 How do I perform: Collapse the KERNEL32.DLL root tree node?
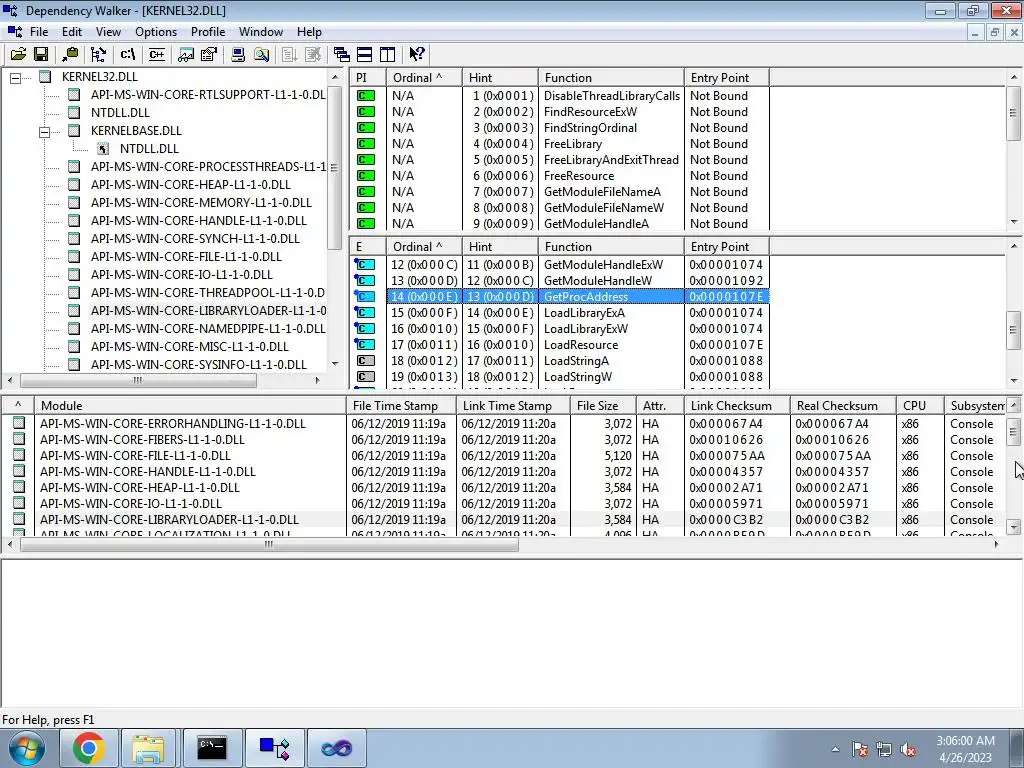(x=16, y=78)
